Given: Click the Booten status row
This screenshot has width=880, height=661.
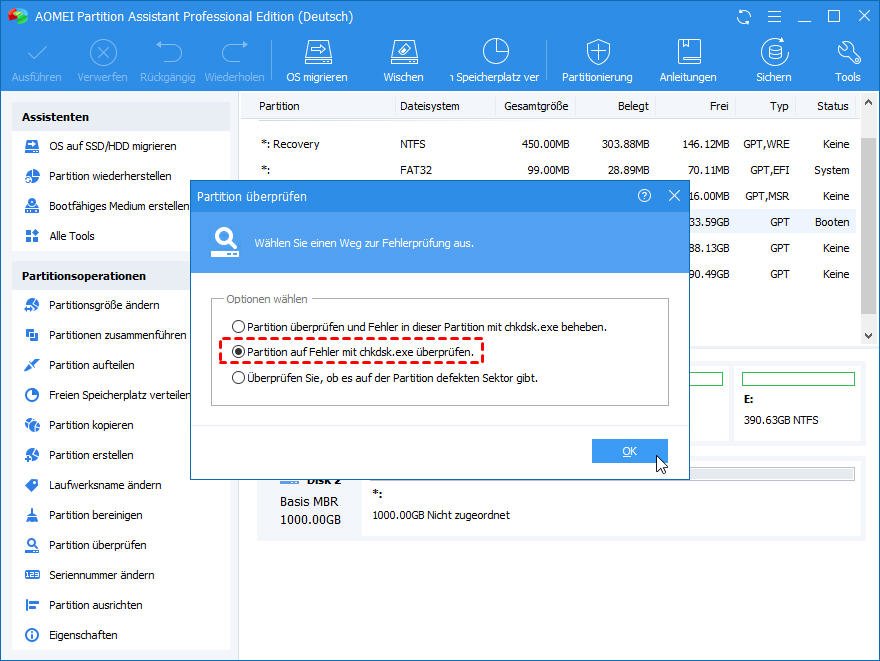Looking at the screenshot, I should click(x=774, y=222).
